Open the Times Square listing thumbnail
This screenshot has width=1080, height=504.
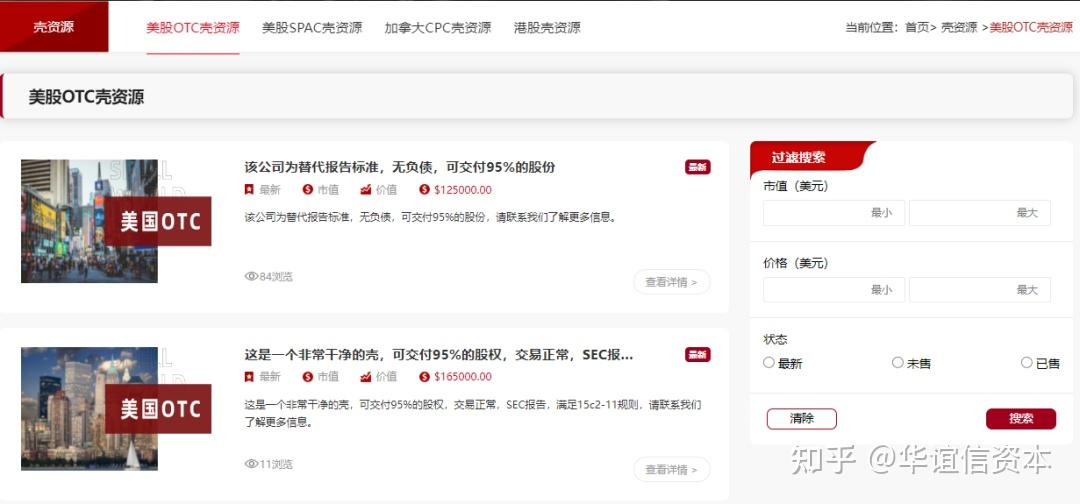89,221
